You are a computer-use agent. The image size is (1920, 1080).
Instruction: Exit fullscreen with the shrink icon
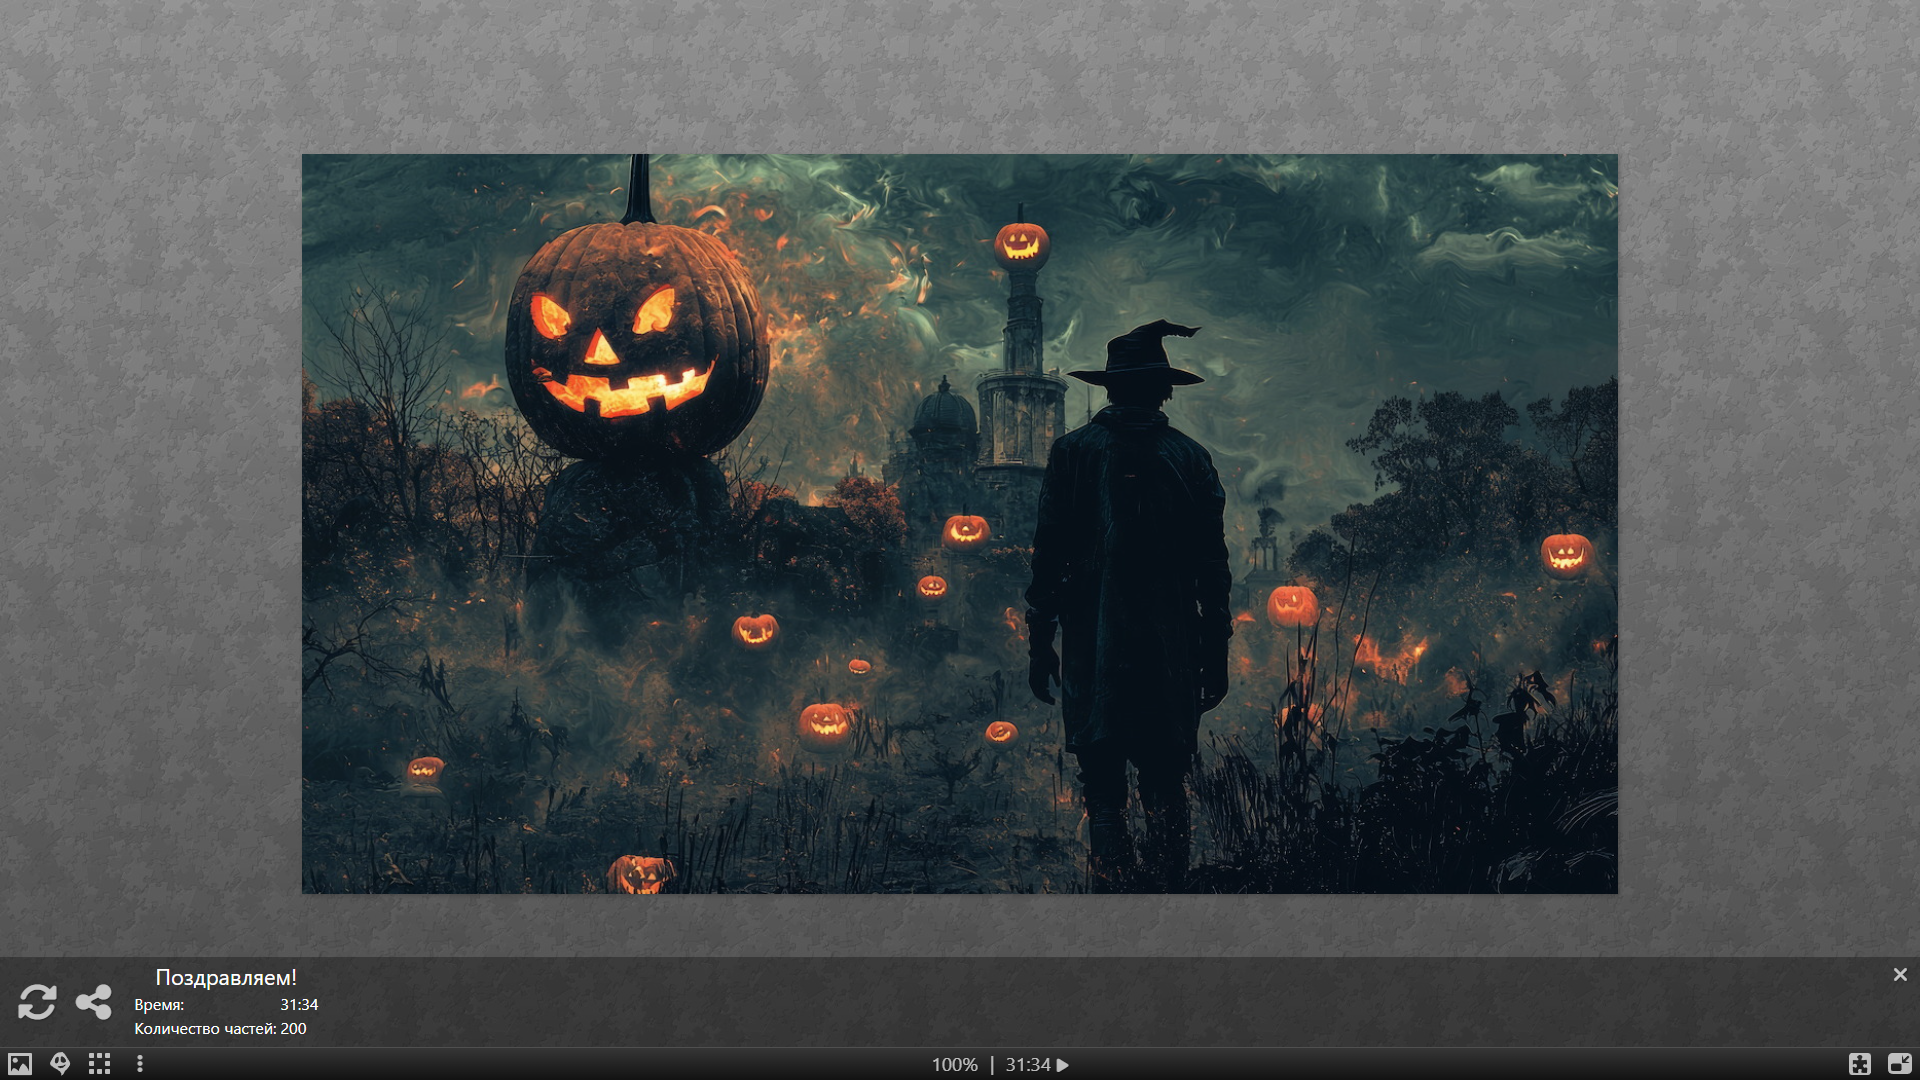pyautogui.click(x=1899, y=1064)
